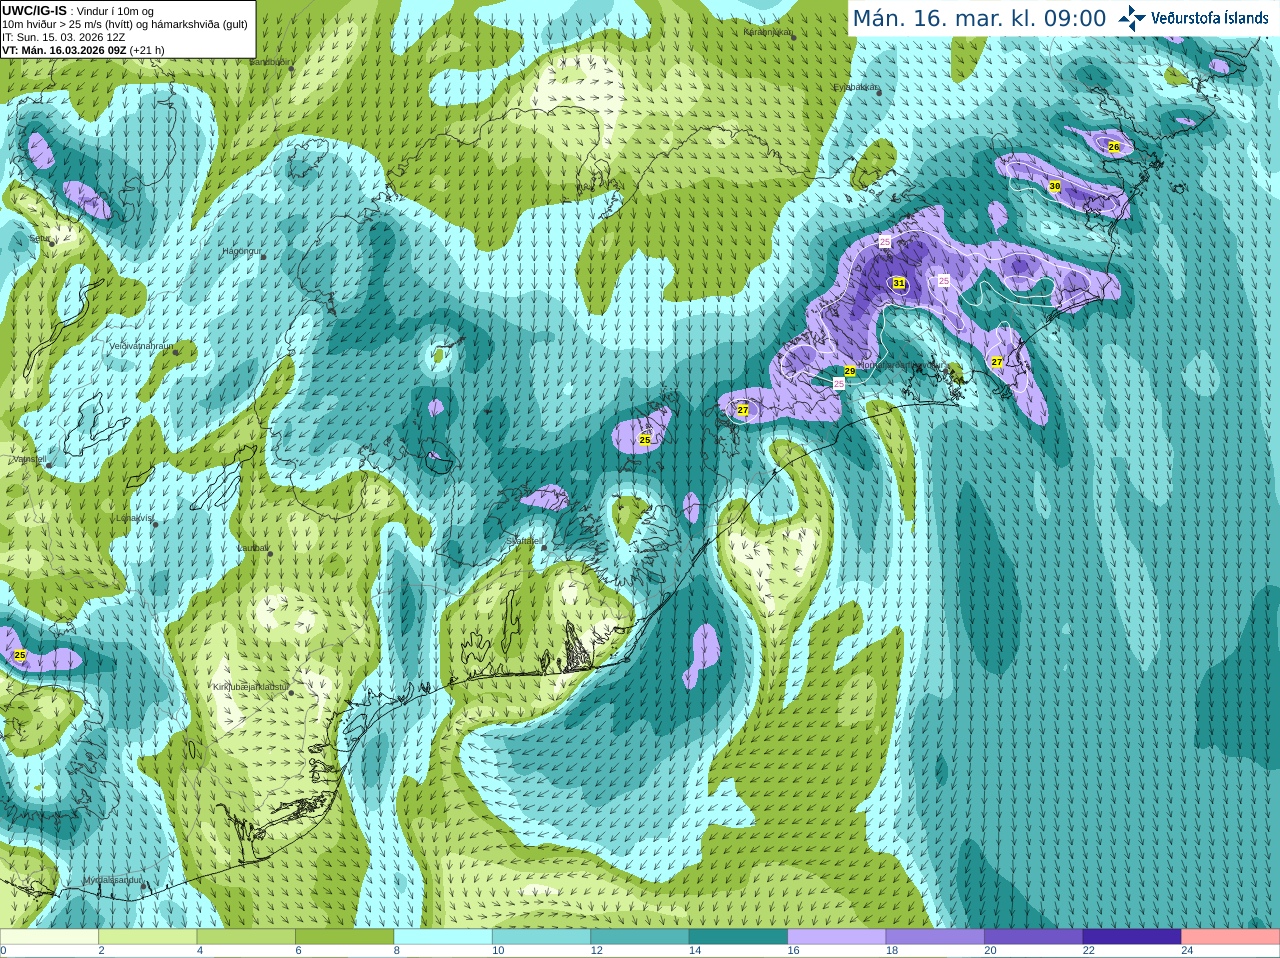Click the legend scale number 16
Image resolution: width=1280 pixels, height=958 pixels.
(x=793, y=951)
